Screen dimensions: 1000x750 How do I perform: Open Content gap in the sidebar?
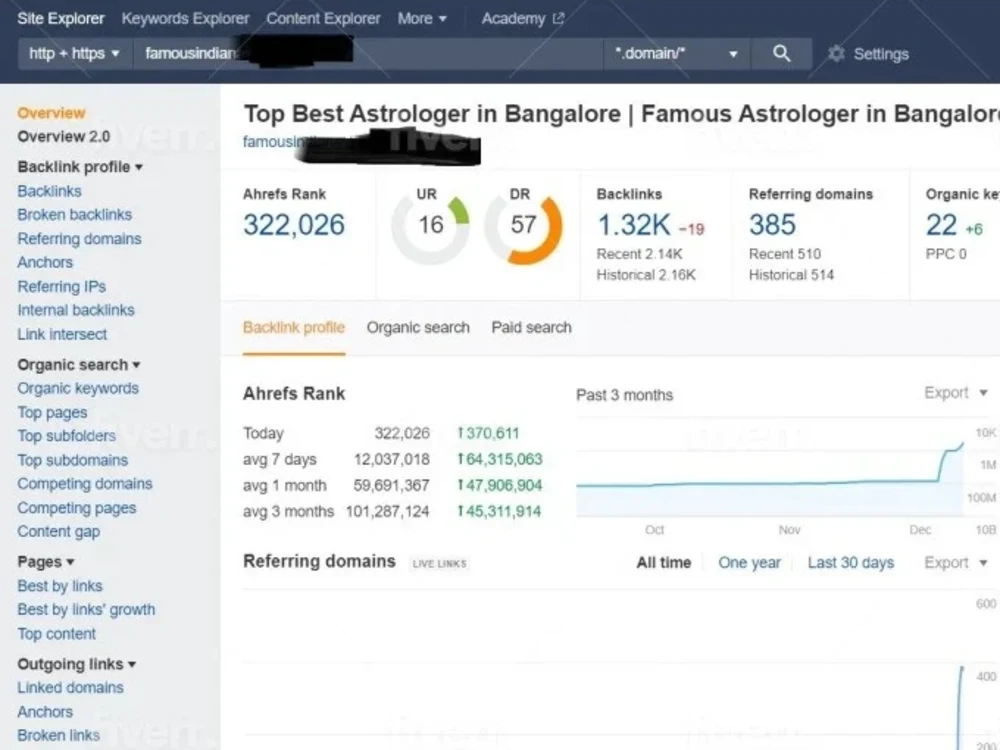click(x=59, y=532)
